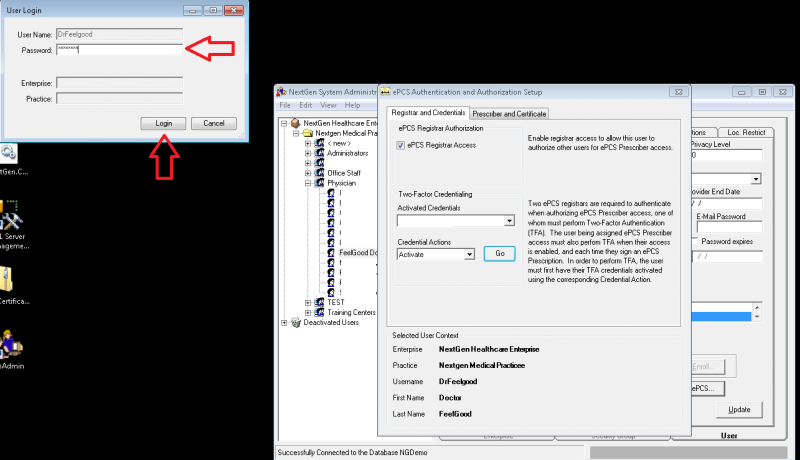
Task: Click the ePCS setup dialog title icon
Action: (x=385, y=92)
